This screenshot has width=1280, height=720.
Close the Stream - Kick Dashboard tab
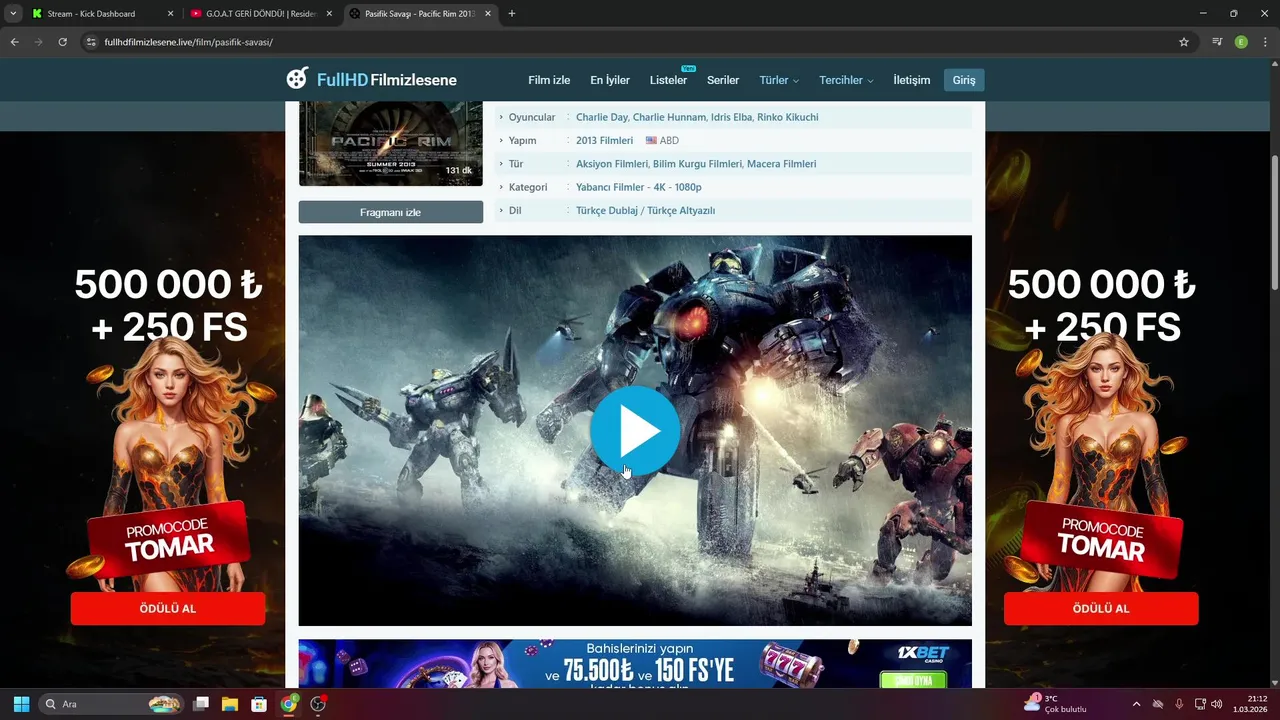(x=170, y=14)
